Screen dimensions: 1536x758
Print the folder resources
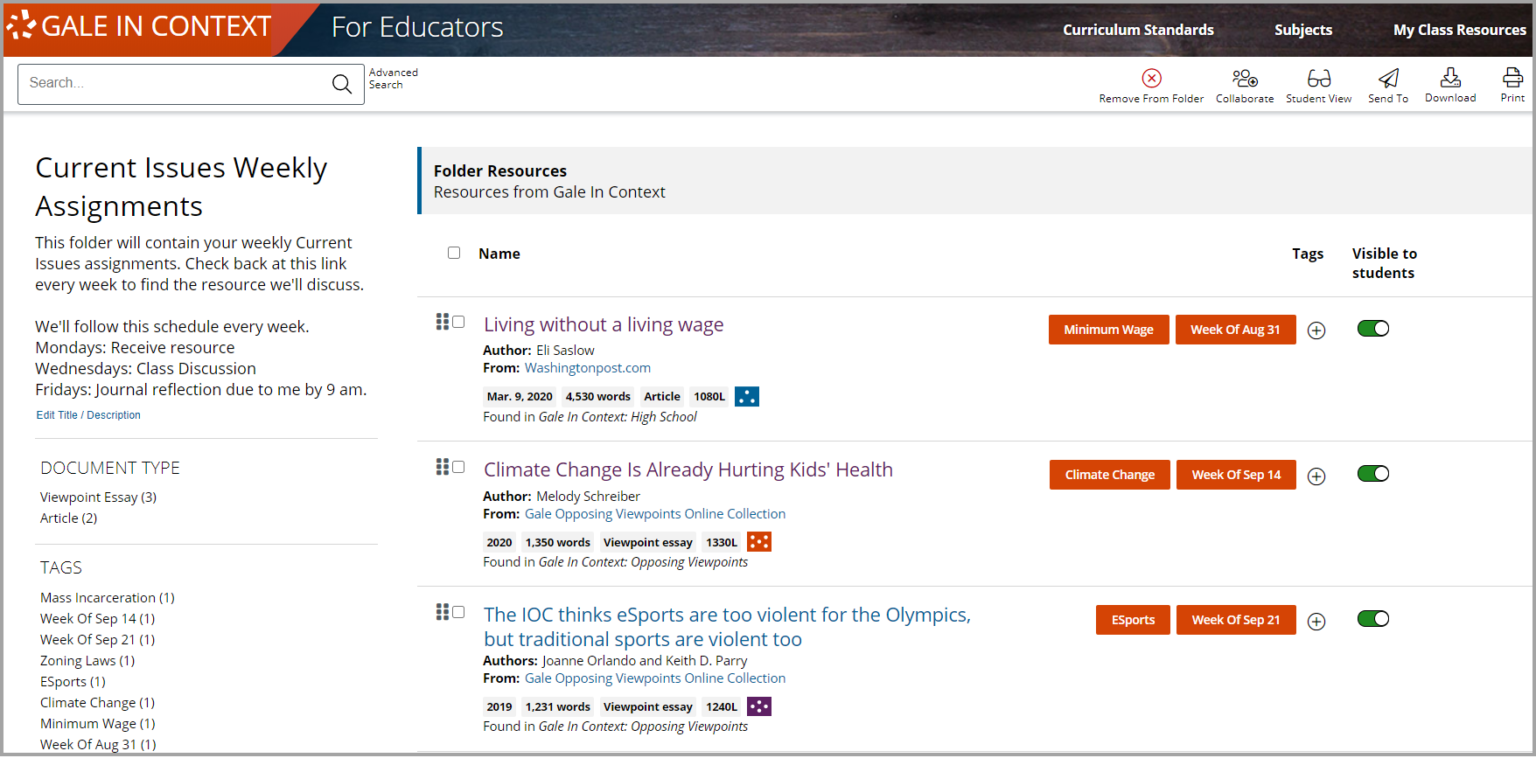click(1510, 80)
